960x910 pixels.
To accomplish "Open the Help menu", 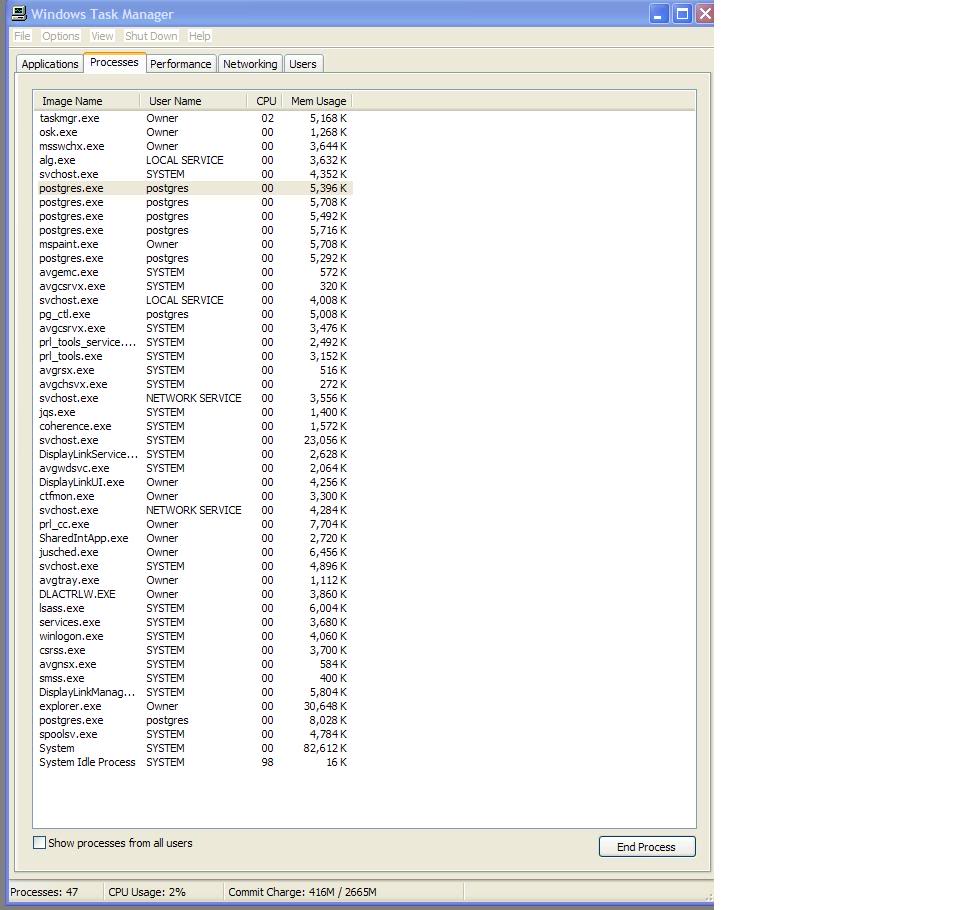I will pos(200,36).
